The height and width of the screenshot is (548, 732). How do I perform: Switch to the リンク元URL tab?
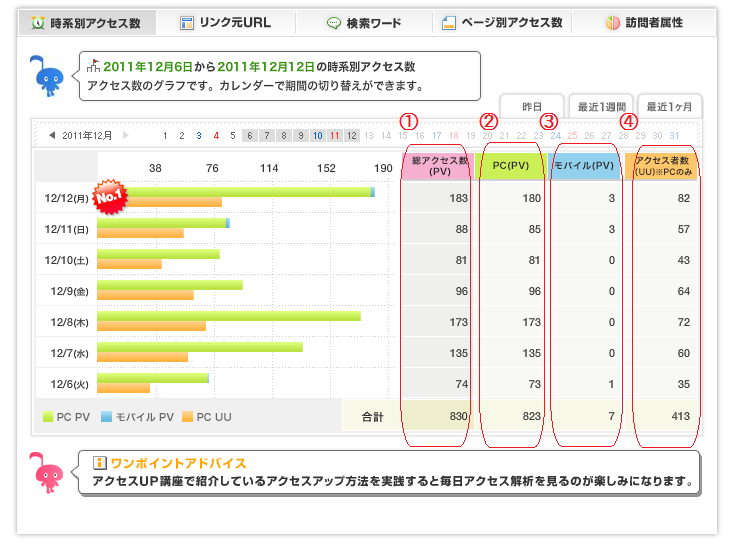pos(225,23)
